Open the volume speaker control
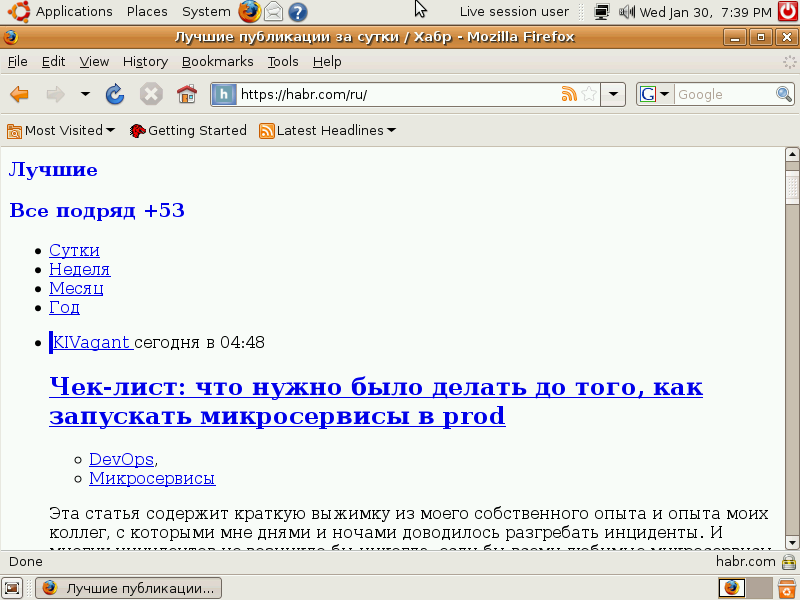 pos(627,12)
